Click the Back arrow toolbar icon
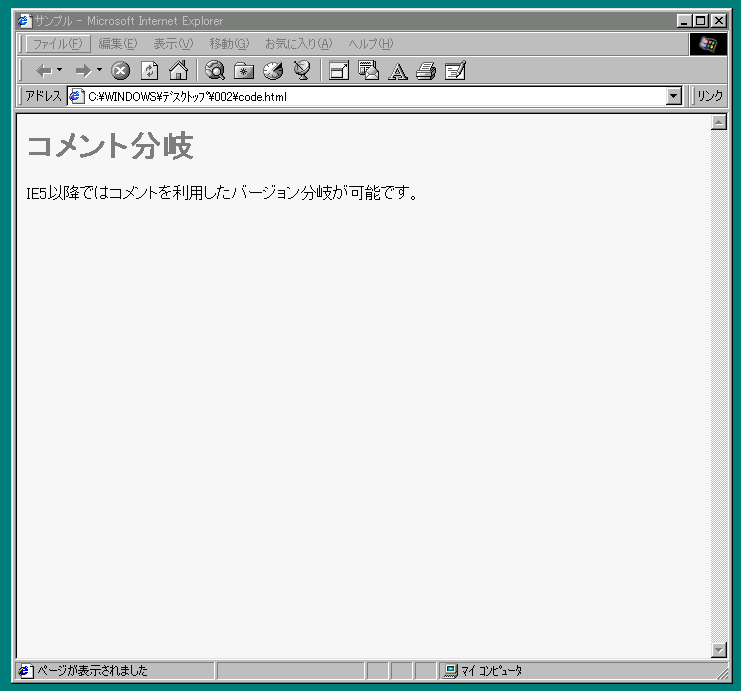This screenshot has height=691, width=741. coord(44,71)
